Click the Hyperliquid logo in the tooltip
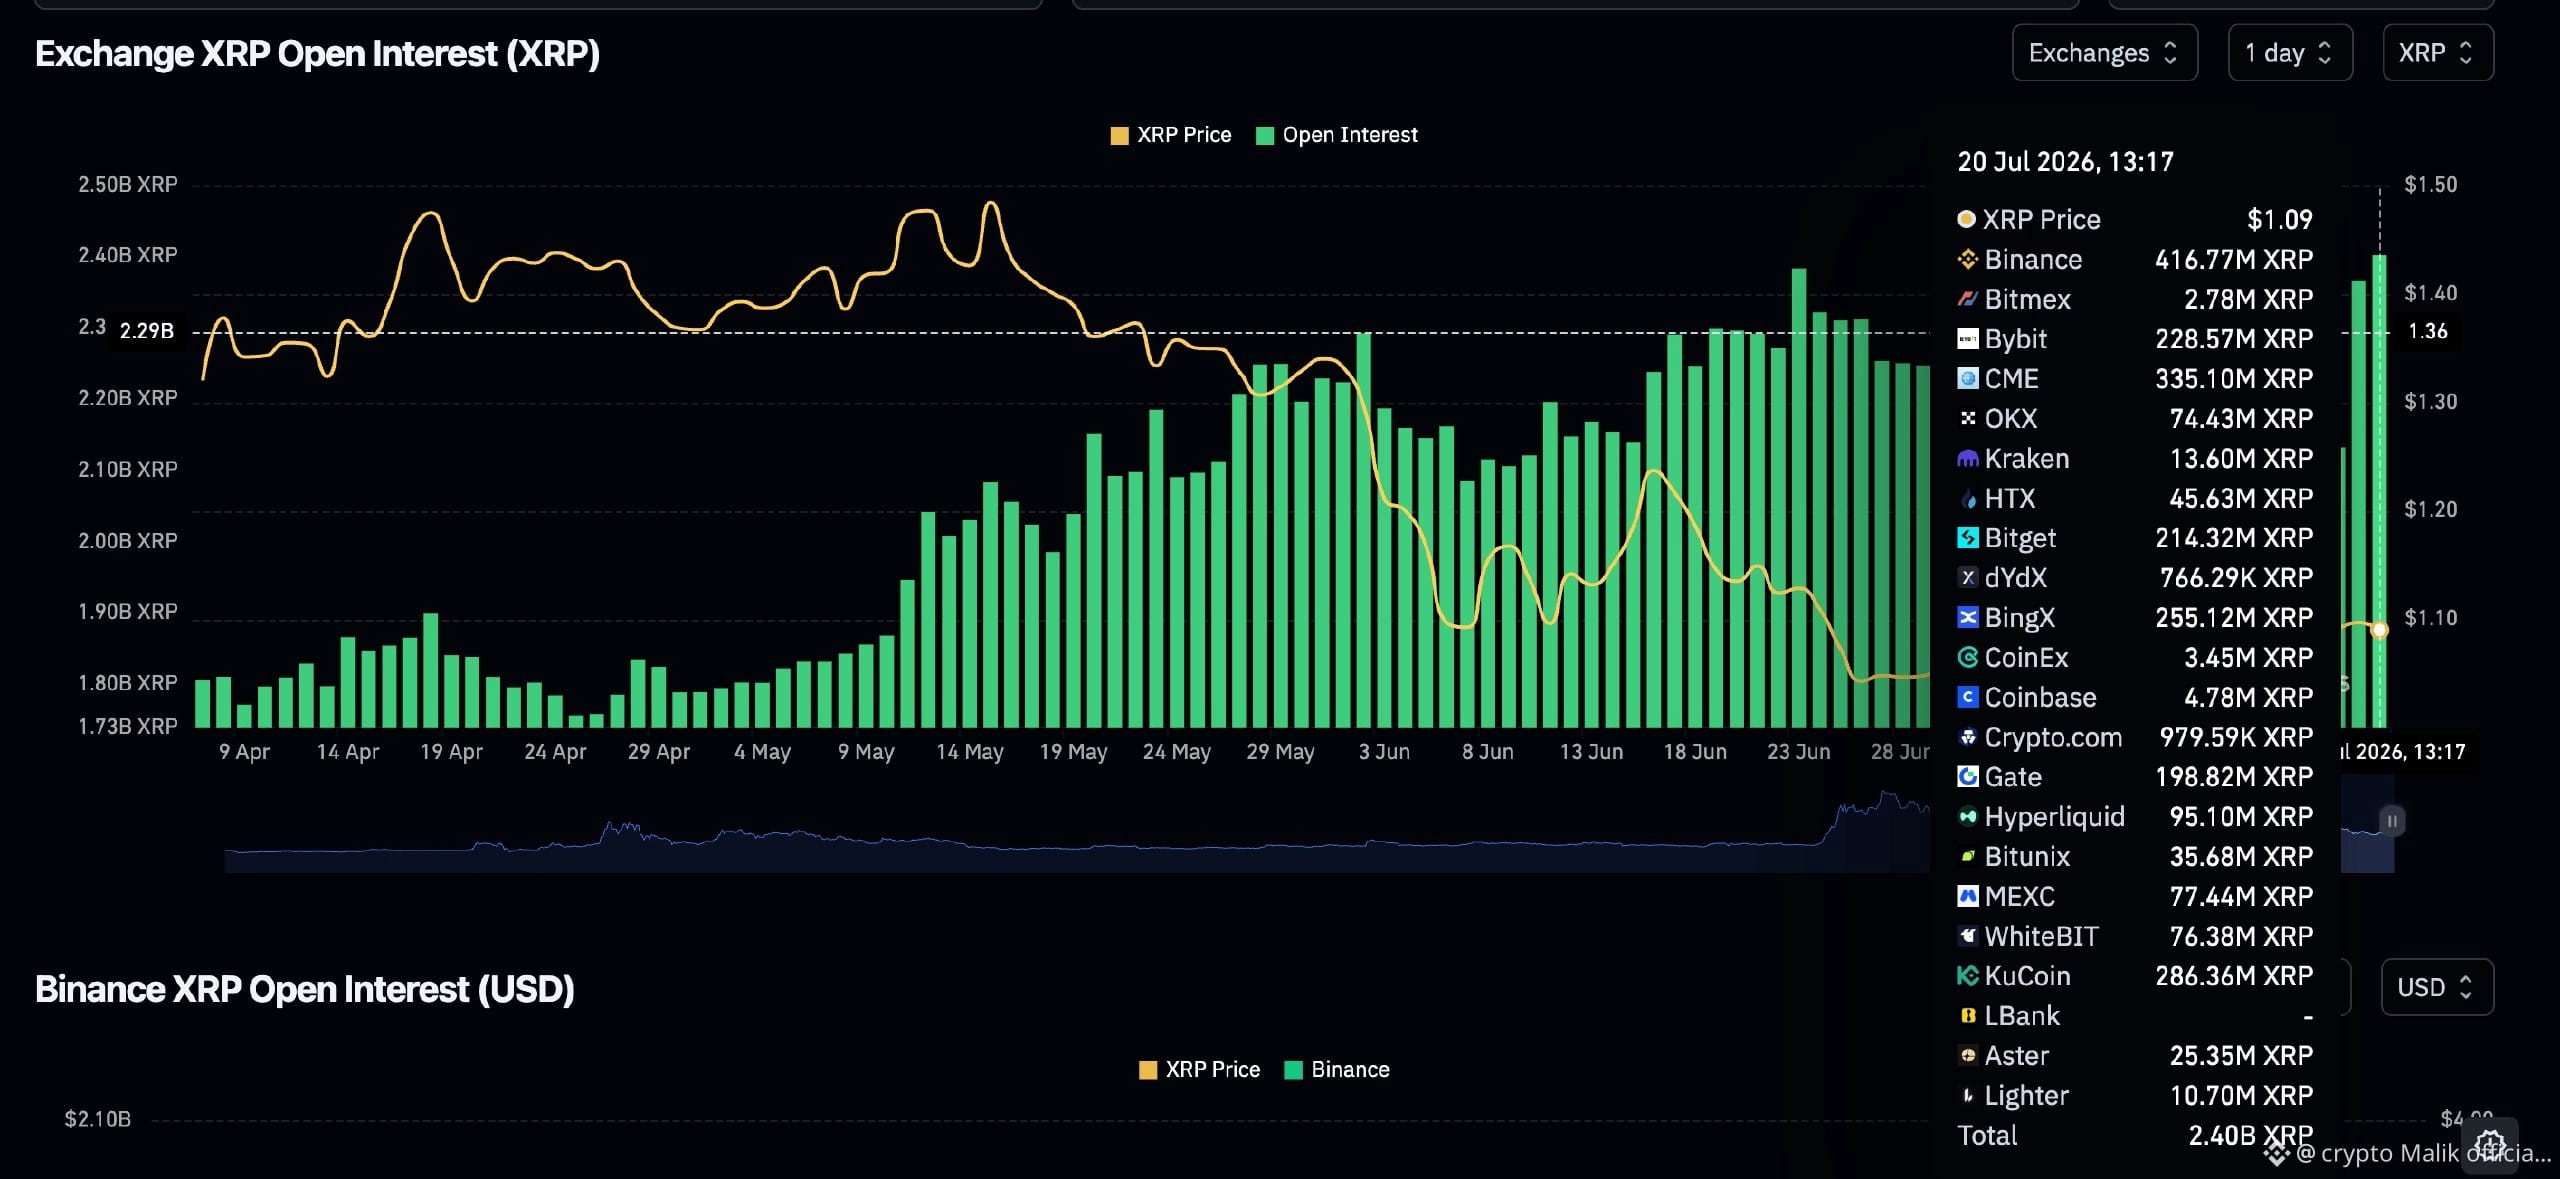This screenshot has width=2560, height=1179. click(1967, 817)
